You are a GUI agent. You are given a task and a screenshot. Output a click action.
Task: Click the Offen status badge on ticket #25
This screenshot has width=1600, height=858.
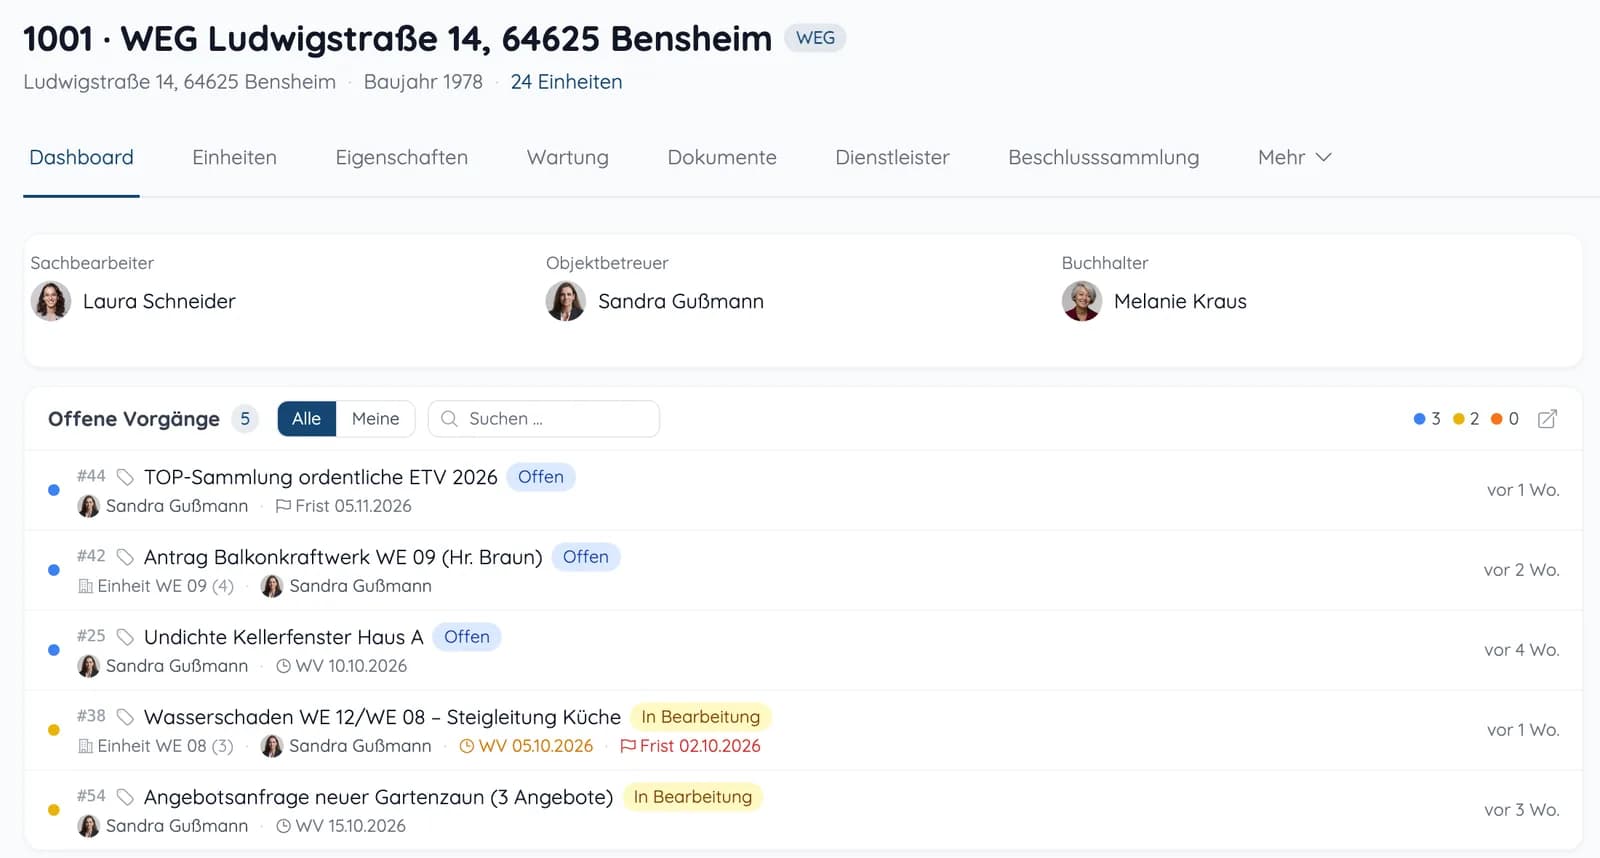(x=467, y=637)
